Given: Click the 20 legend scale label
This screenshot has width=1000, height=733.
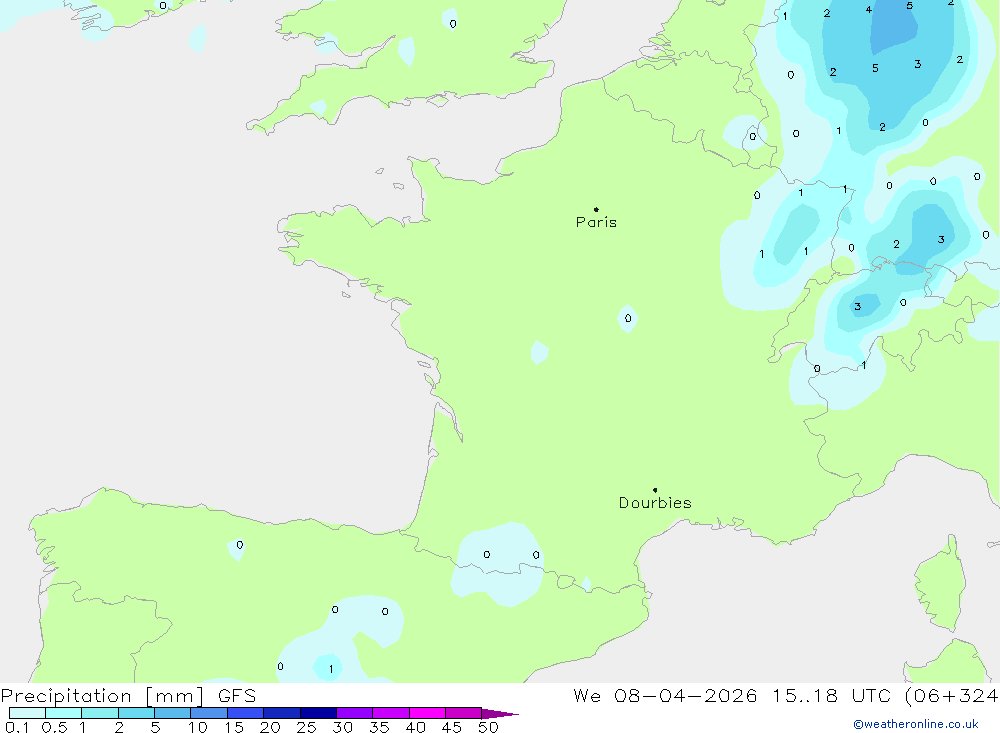Looking at the screenshot, I should coord(270,727).
